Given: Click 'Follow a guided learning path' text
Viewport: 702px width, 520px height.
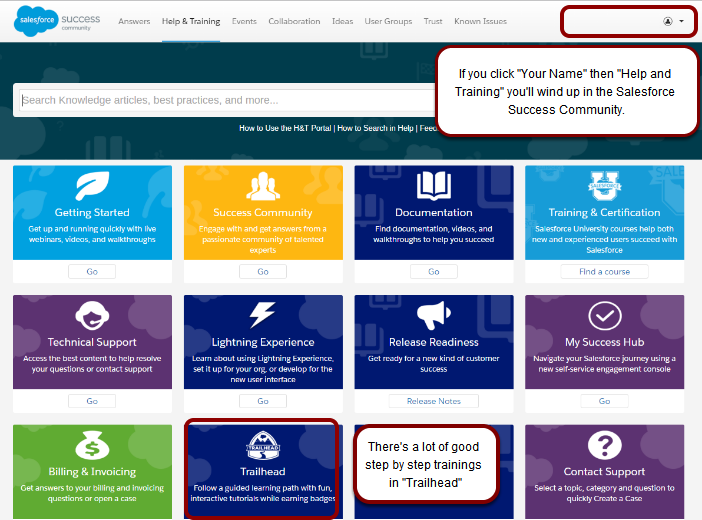Looking at the screenshot, I should [263, 493].
